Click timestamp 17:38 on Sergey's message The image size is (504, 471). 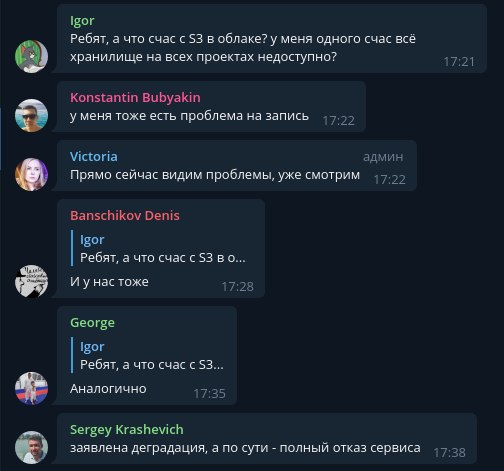[449, 452]
